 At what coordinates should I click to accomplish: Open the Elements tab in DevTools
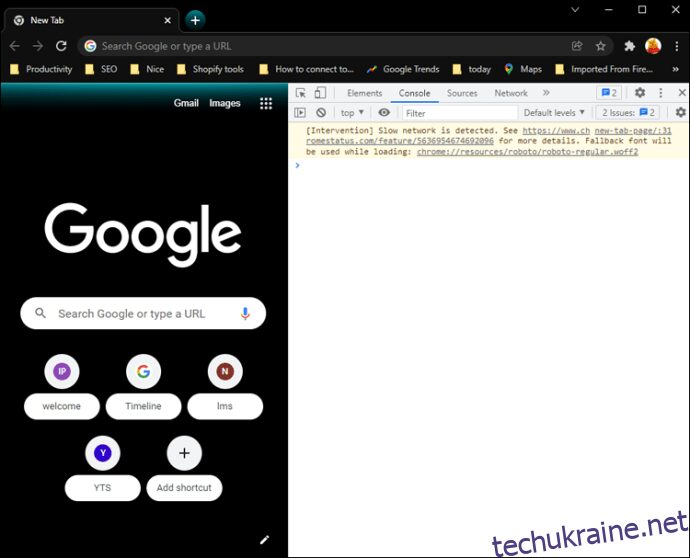pos(364,93)
